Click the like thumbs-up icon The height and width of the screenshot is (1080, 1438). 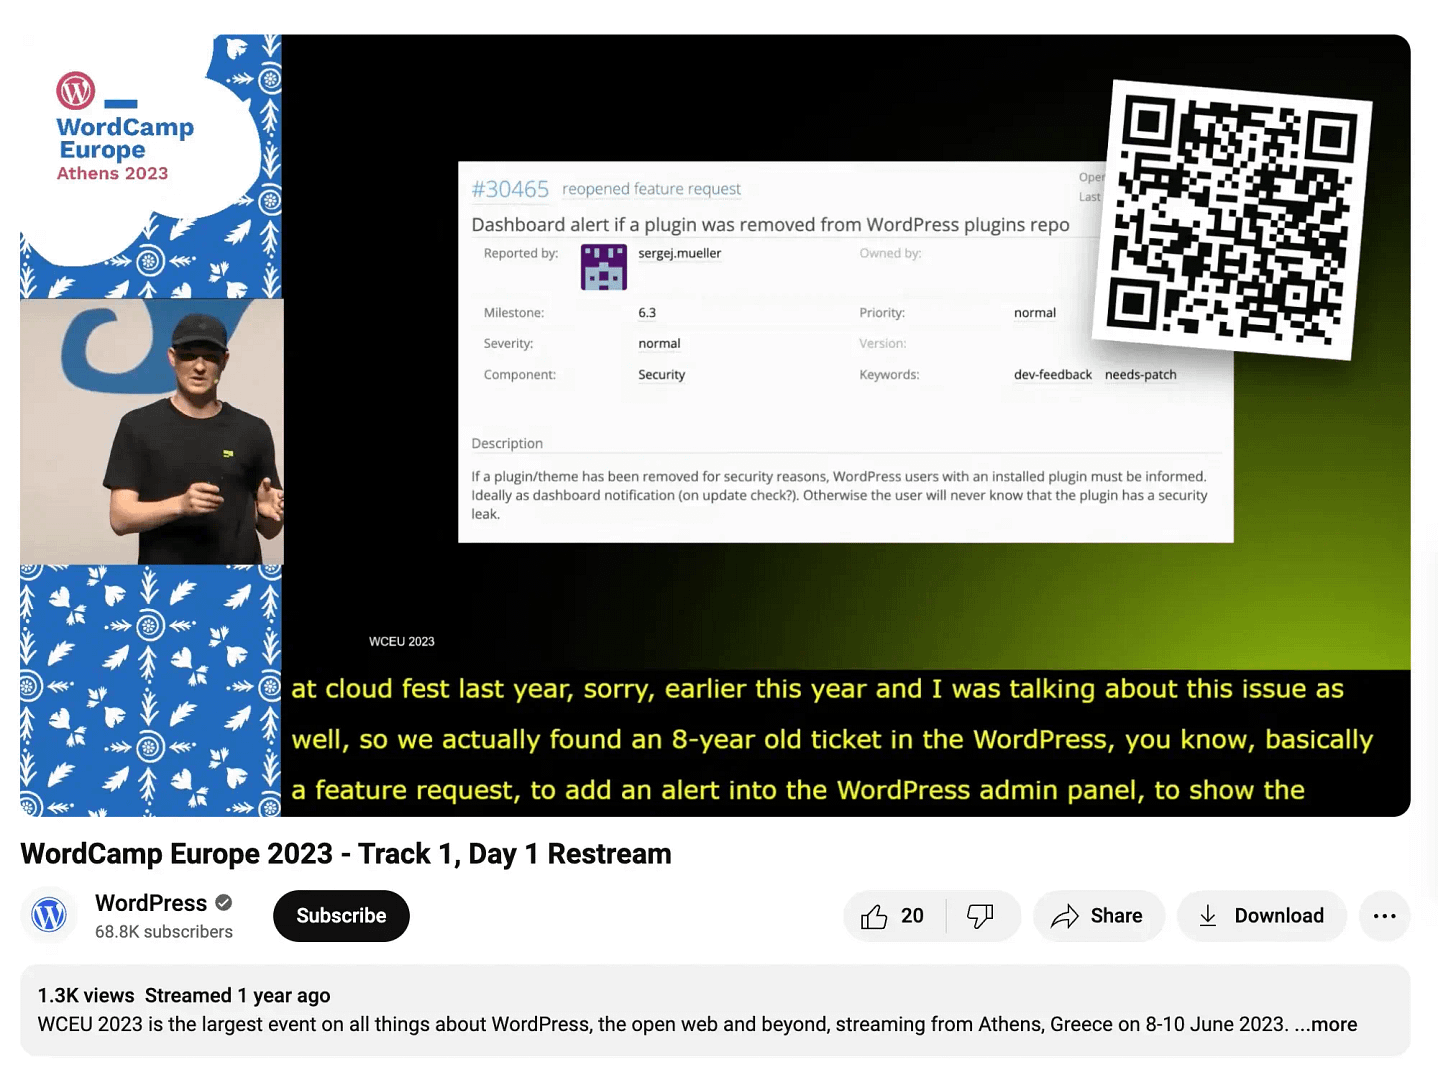tap(874, 916)
